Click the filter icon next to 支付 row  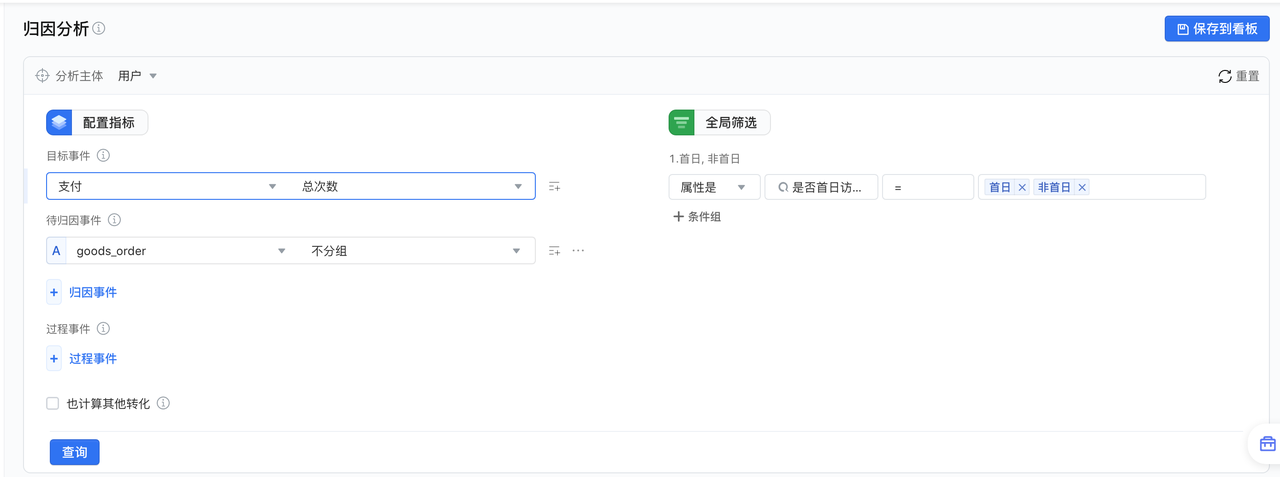click(x=554, y=187)
